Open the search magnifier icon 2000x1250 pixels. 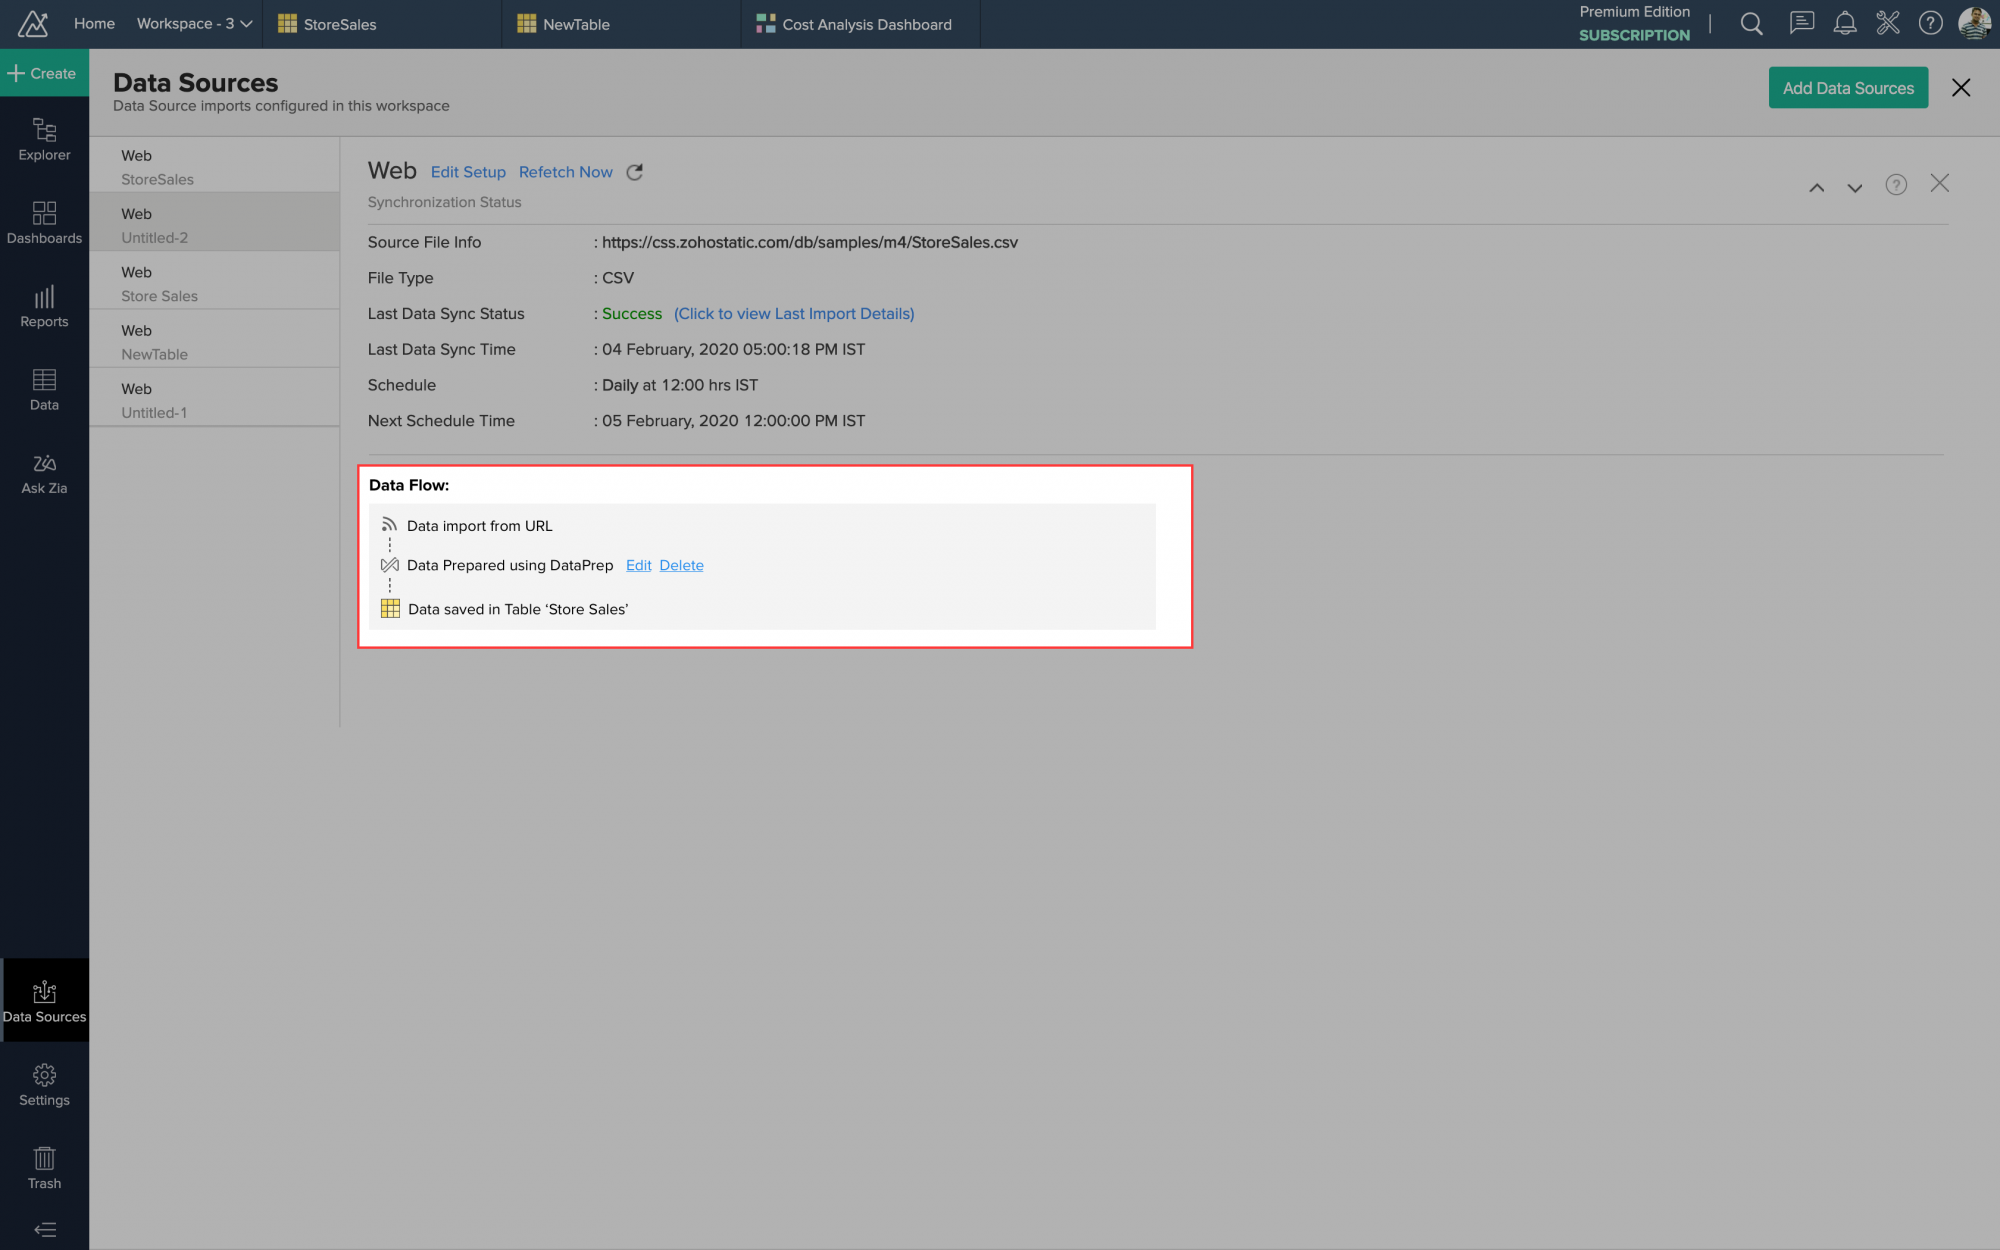pyautogui.click(x=1751, y=24)
